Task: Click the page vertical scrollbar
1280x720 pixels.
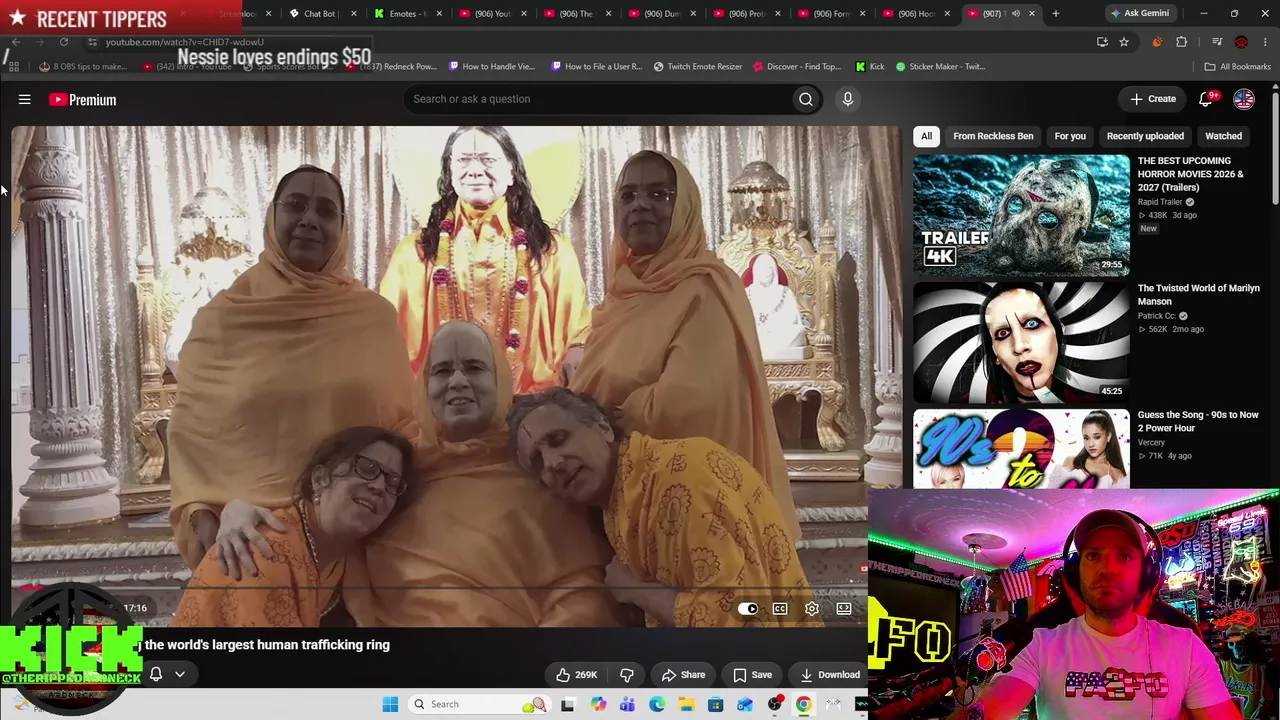Action: [1275, 147]
